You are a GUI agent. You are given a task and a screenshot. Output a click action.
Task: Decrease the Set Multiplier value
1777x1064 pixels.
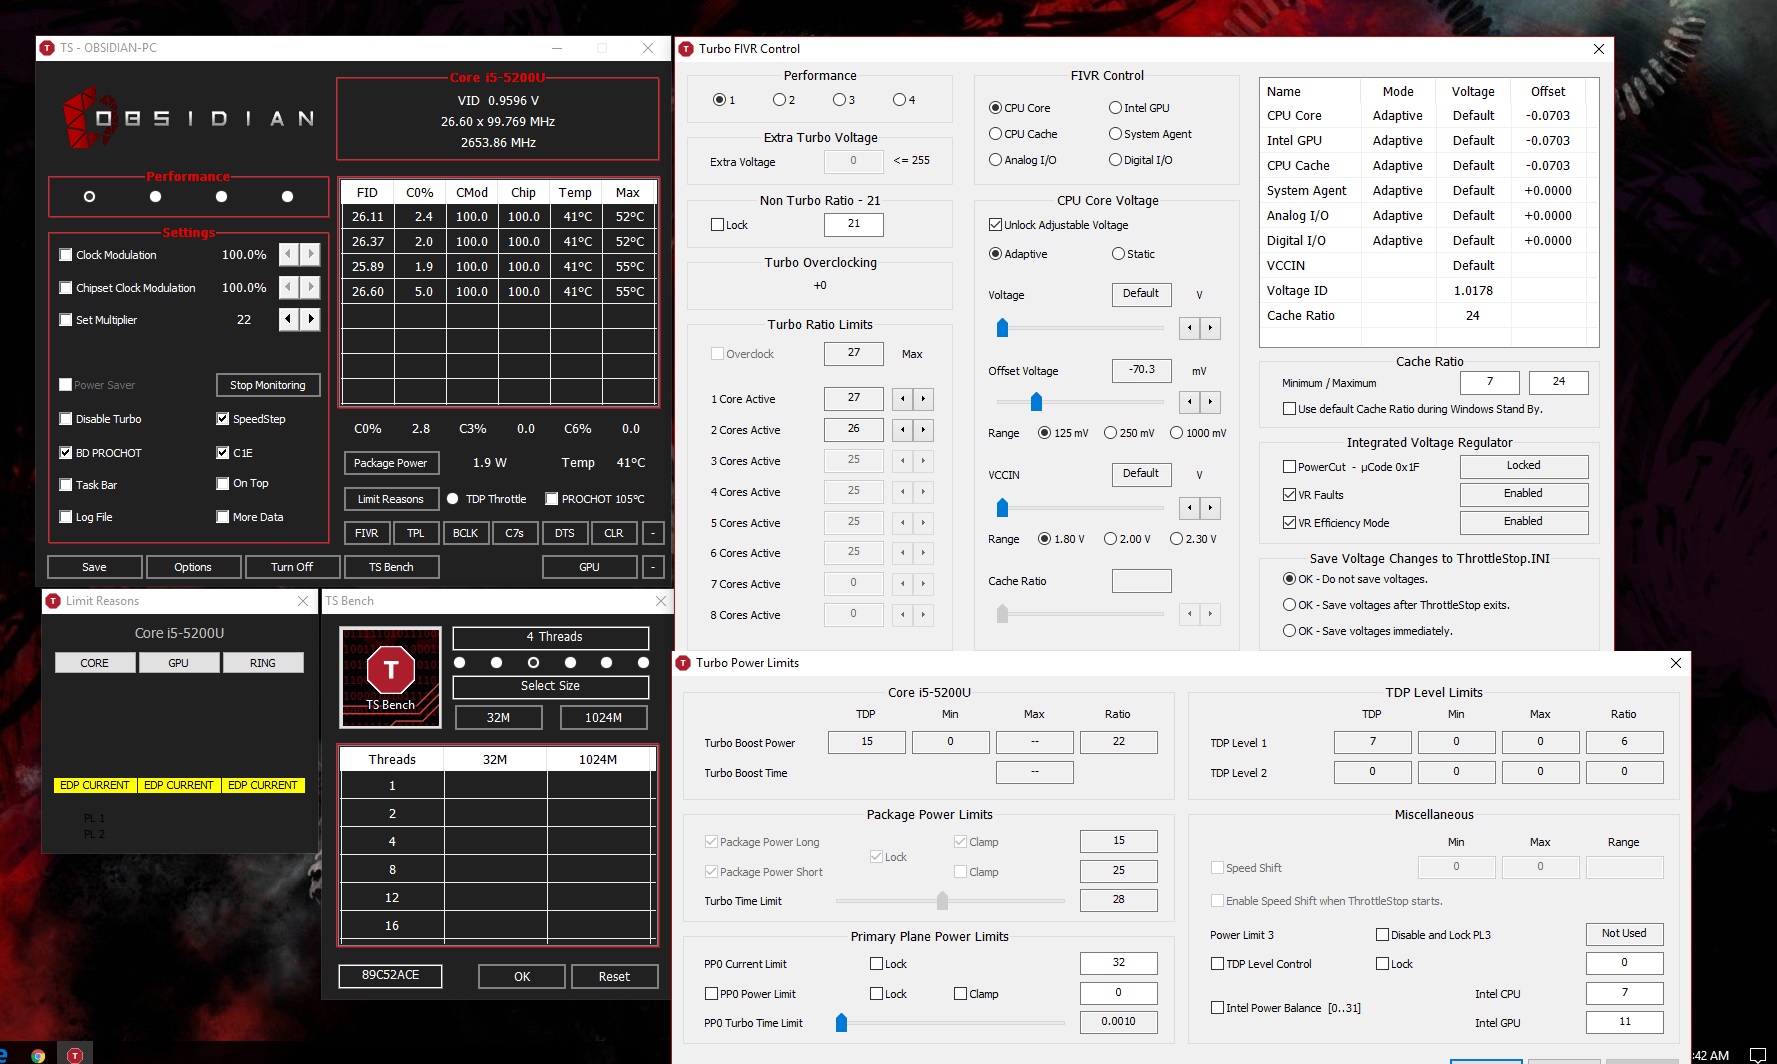click(x=289, y=319)
